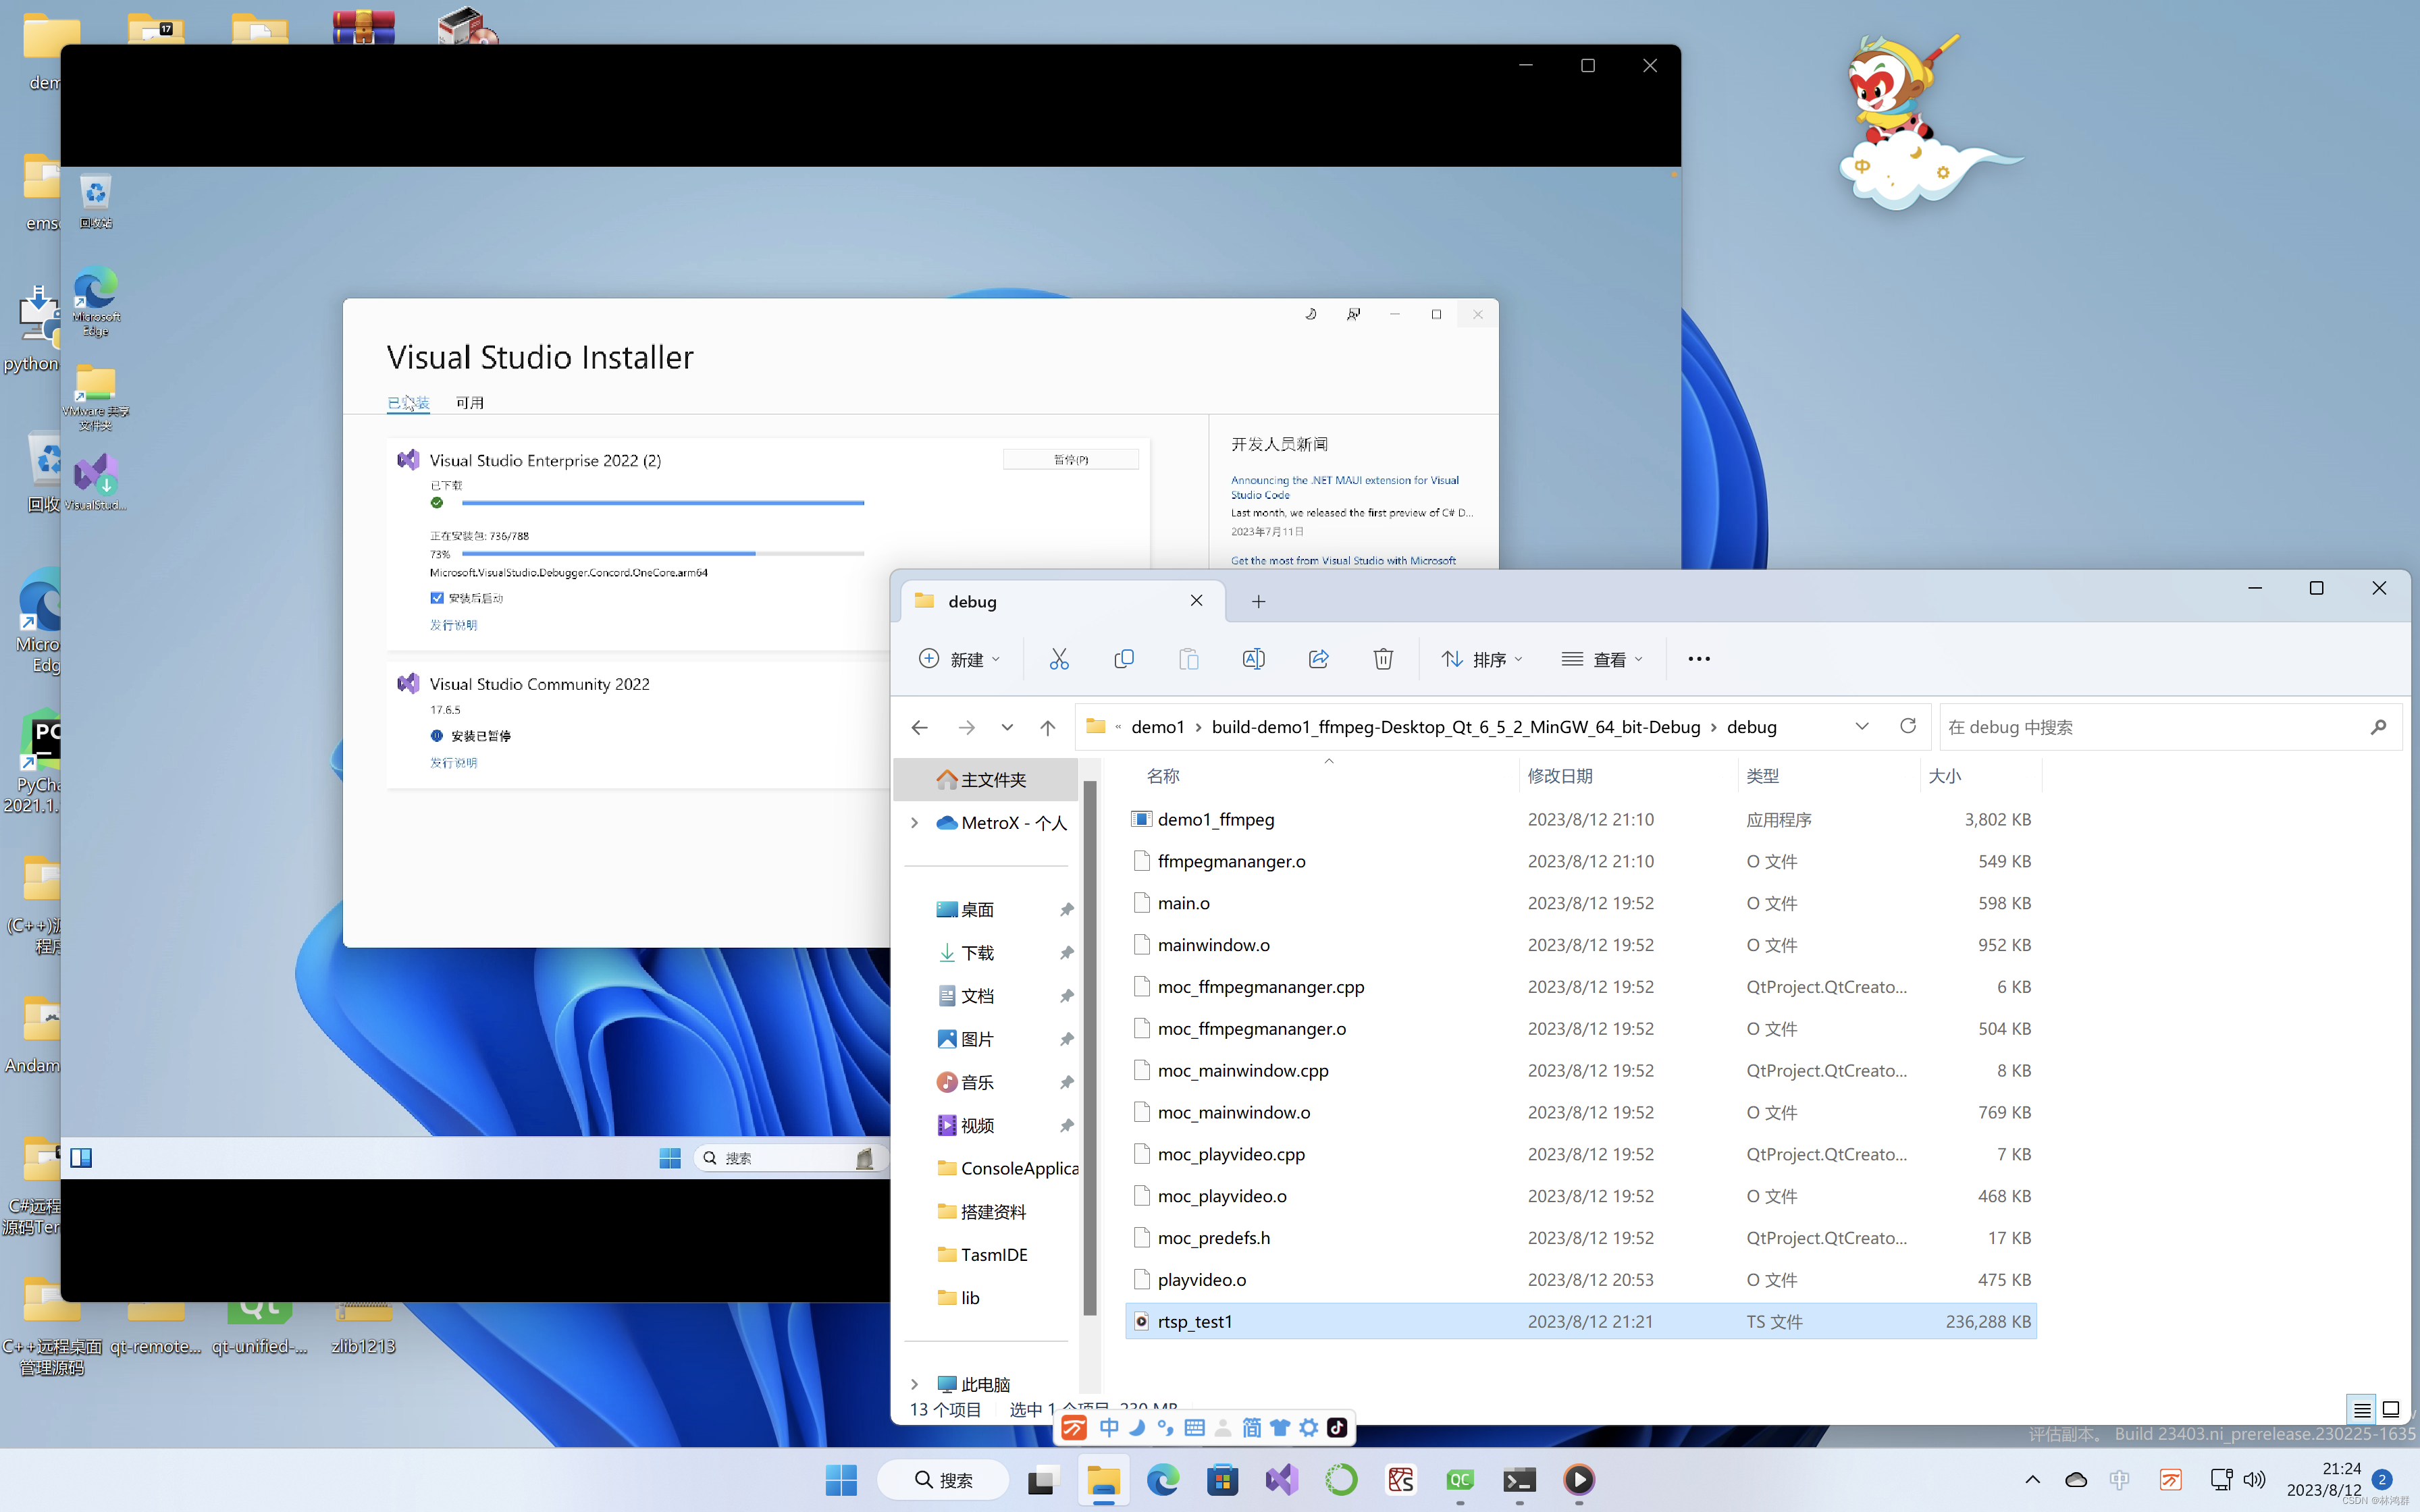Click the Rename icon in Explorer toolbar

[x=1253, y=659]
